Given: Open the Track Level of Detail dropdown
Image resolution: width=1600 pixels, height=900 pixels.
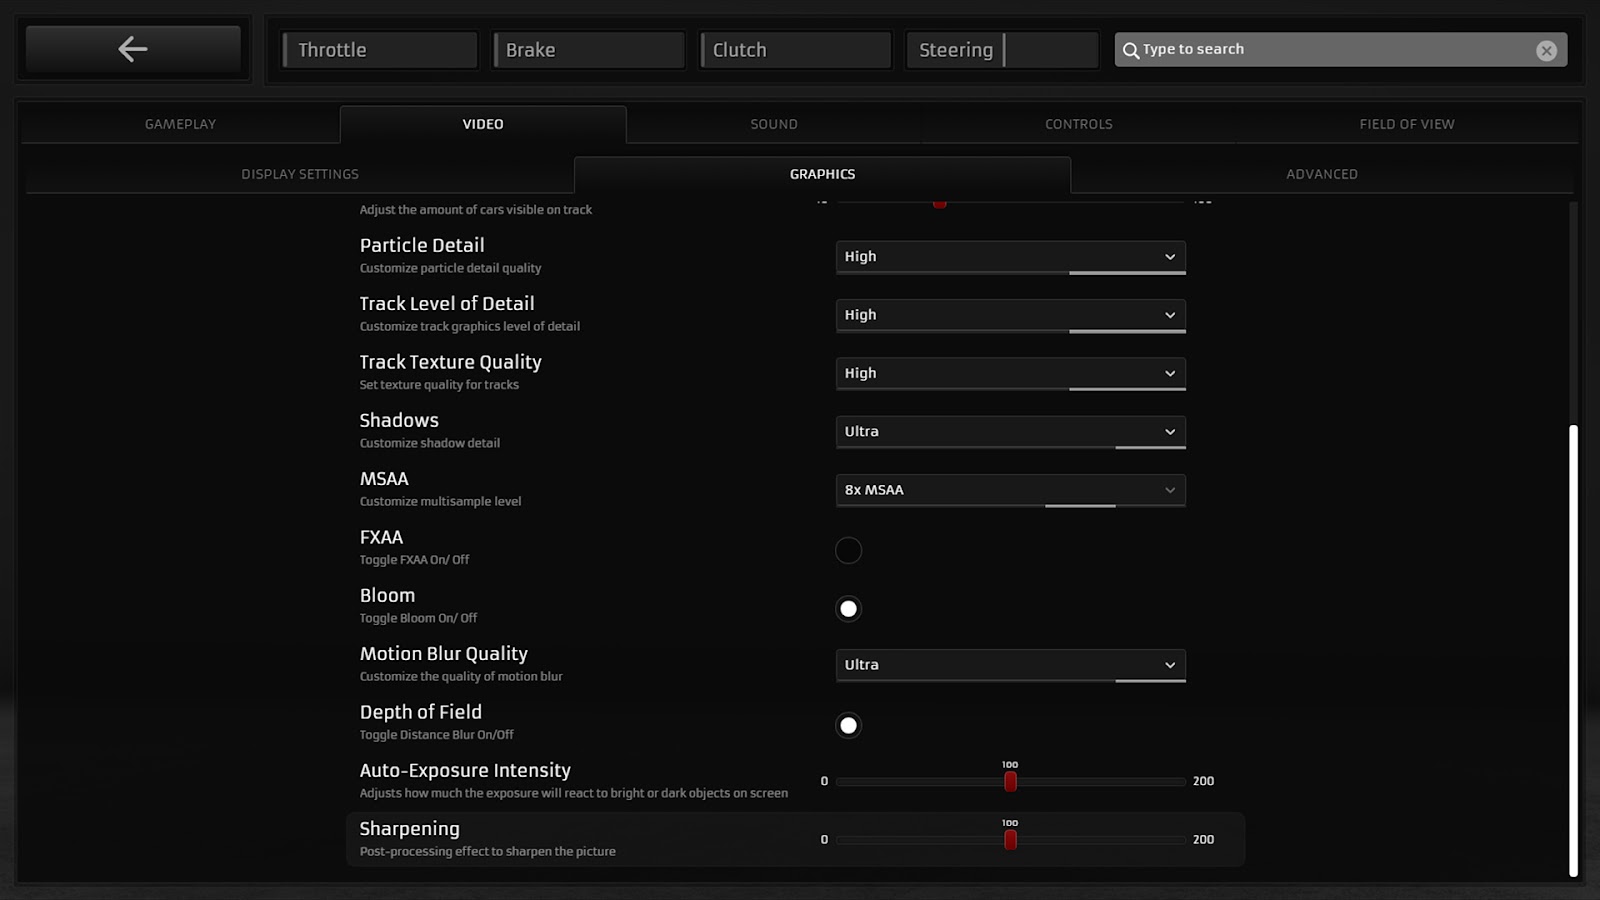Looking at the screenshot, I should [1010, 315].
